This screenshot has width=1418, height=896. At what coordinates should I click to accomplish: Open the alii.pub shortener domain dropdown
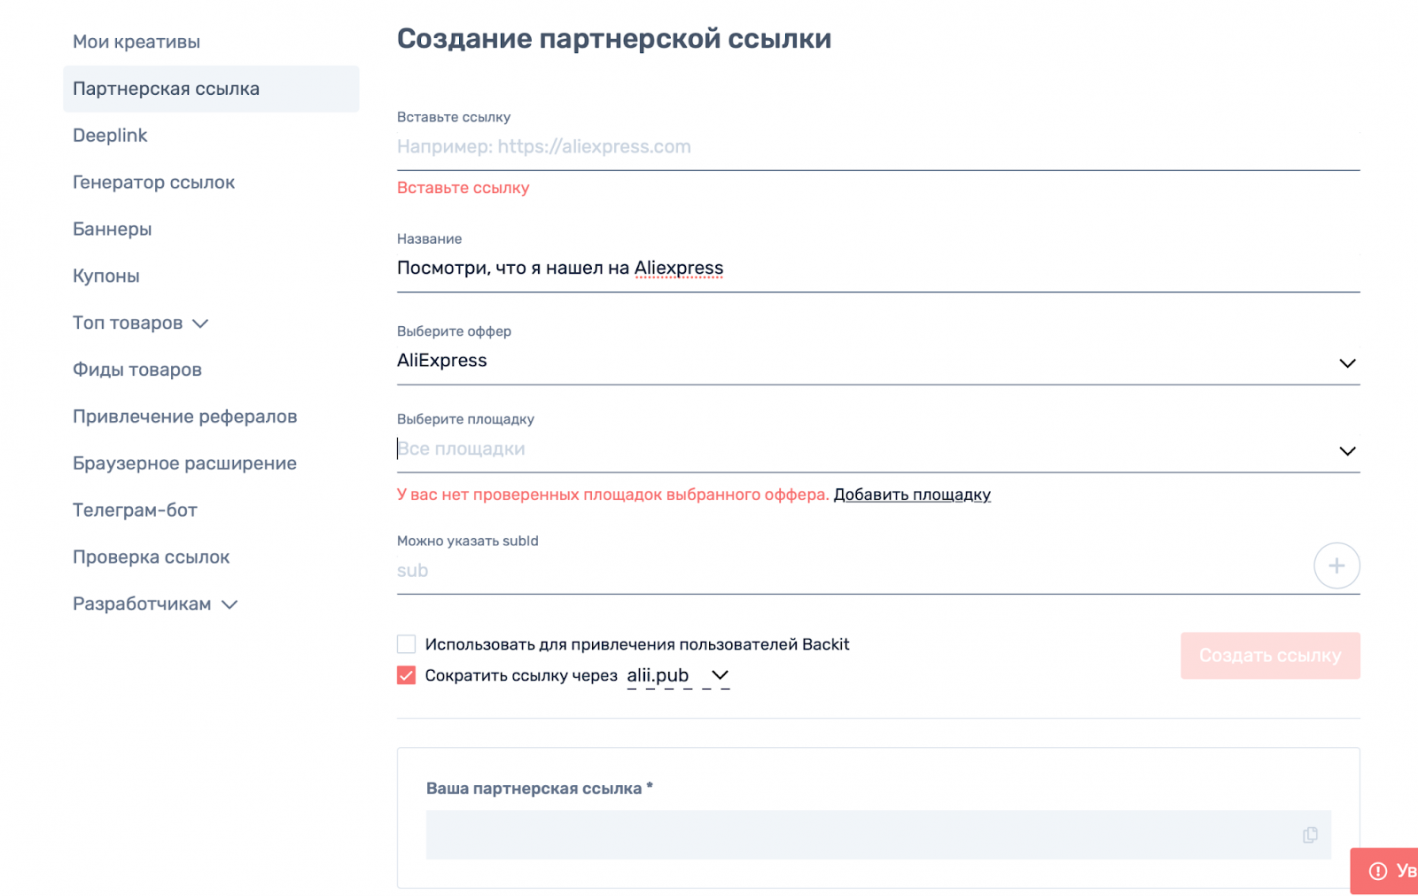(x=678, y=676)
